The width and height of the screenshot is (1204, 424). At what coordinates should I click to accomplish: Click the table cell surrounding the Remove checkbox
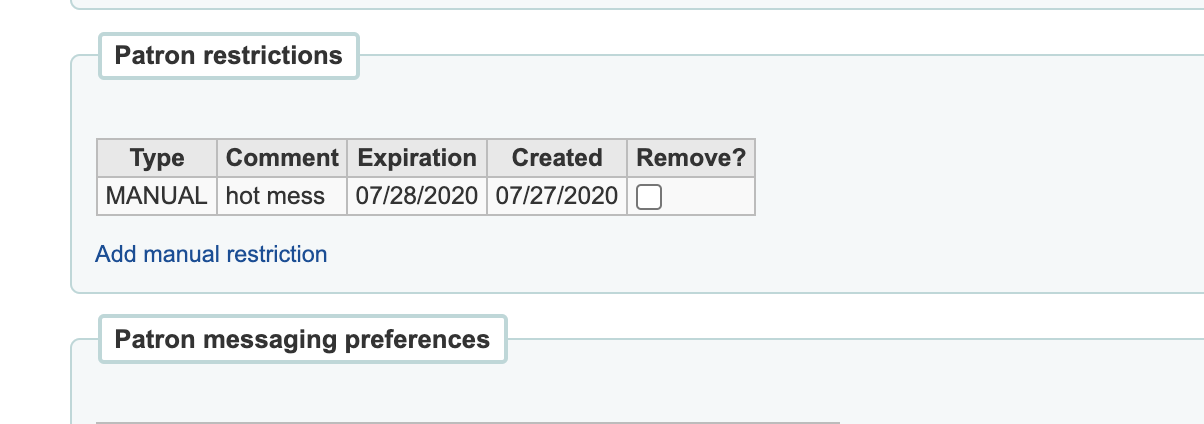(x=708, y=197)
